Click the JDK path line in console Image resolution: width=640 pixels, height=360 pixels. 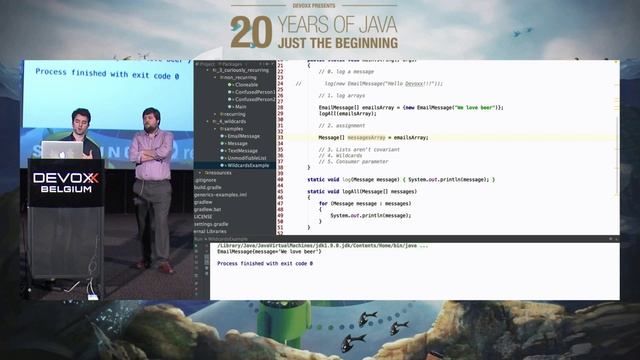(x=323, y=246)
